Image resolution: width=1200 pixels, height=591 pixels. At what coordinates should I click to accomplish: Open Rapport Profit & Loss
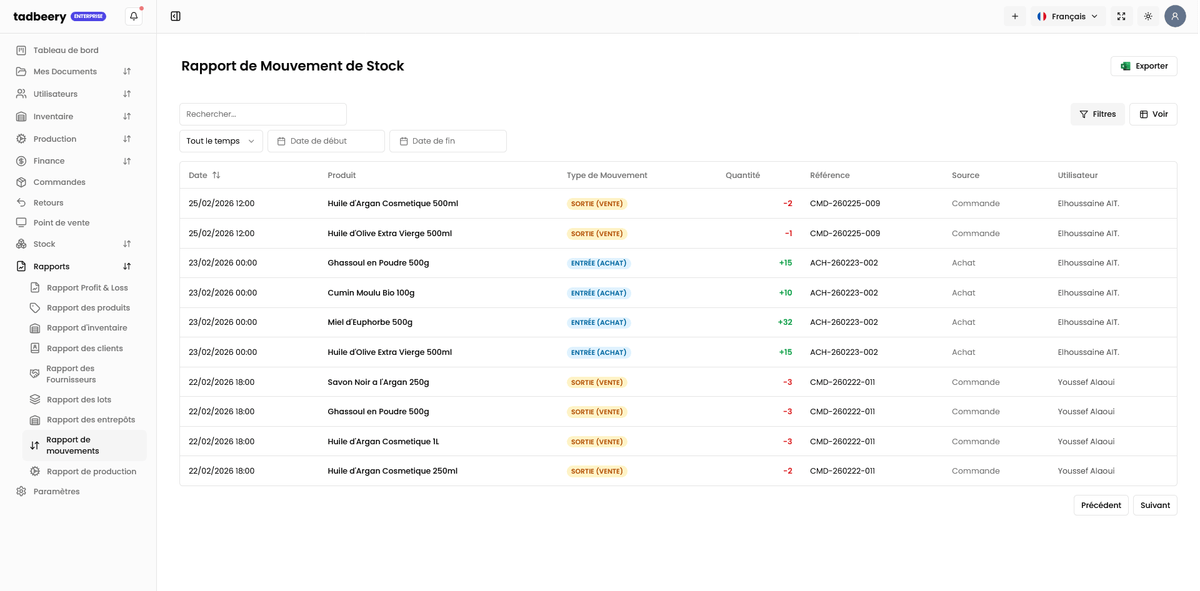(x=87, y=288)
